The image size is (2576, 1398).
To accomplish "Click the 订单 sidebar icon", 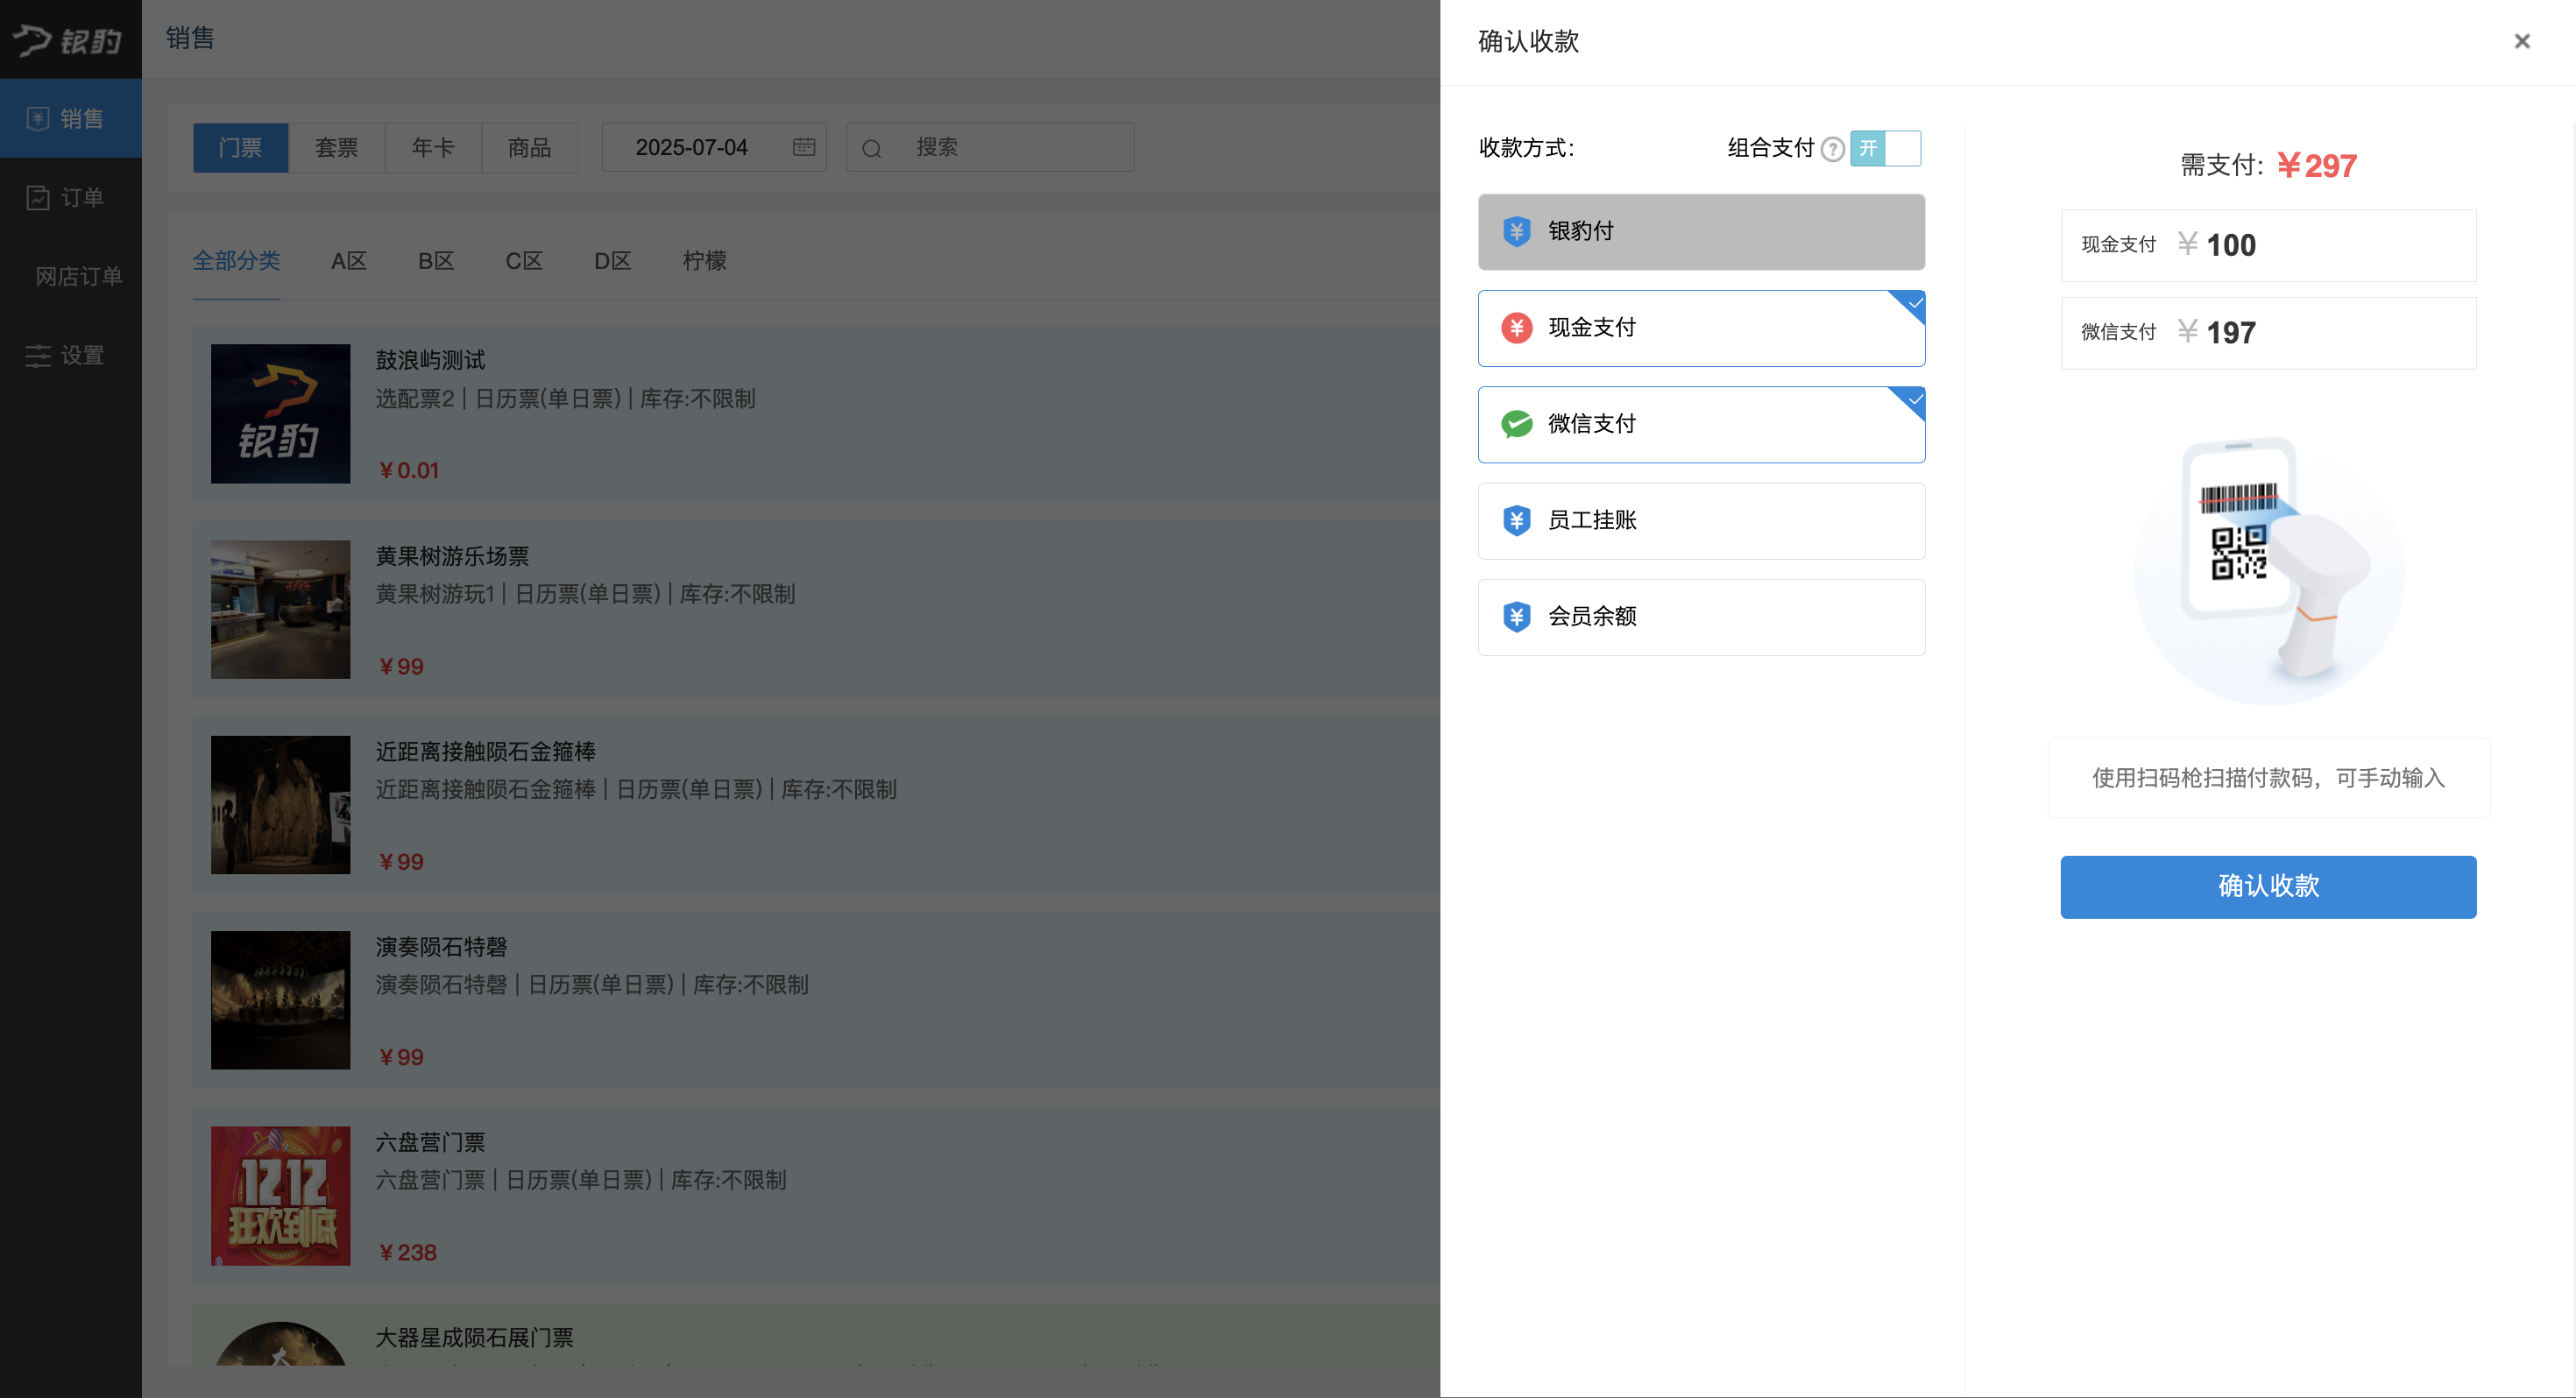I will coord(38,198).
